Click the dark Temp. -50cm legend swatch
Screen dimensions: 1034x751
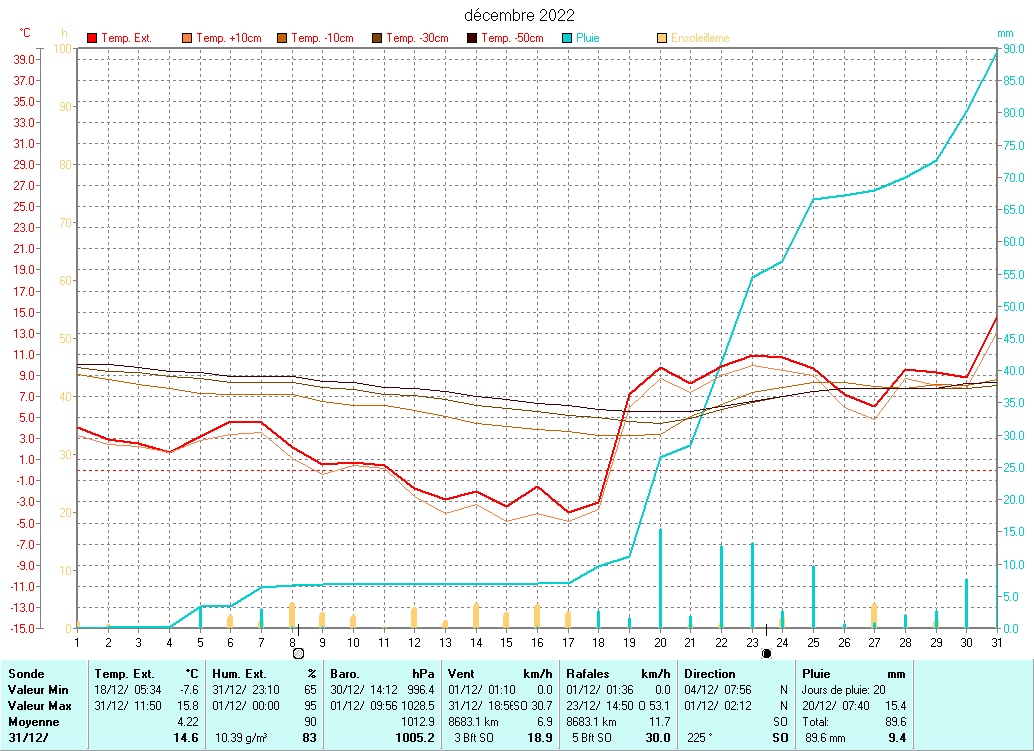tap(472, 39)
